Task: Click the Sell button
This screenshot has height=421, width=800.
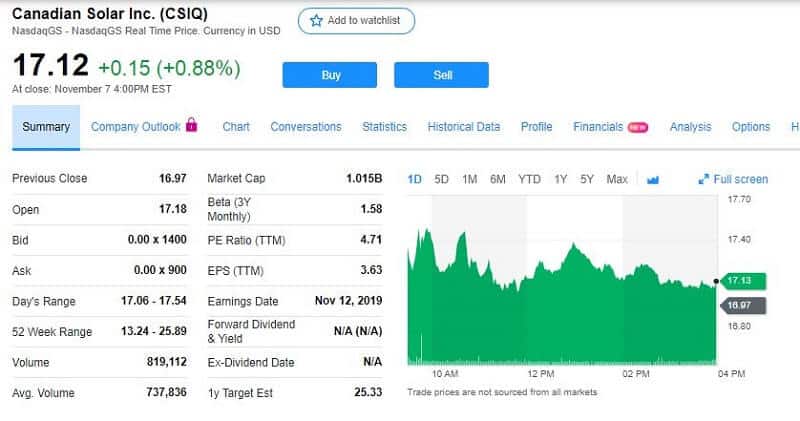Action: tap(441, 75)
